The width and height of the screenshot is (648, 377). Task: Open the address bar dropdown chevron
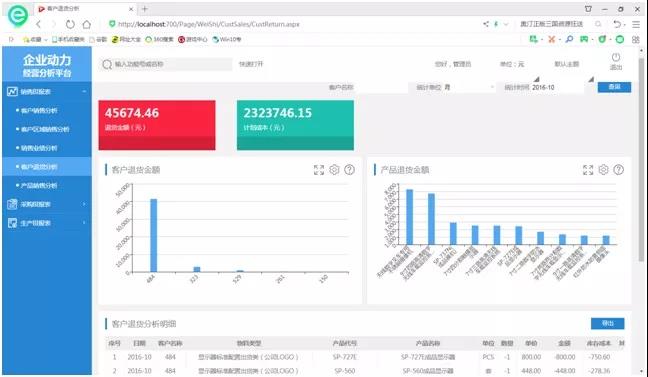point(506,24)
